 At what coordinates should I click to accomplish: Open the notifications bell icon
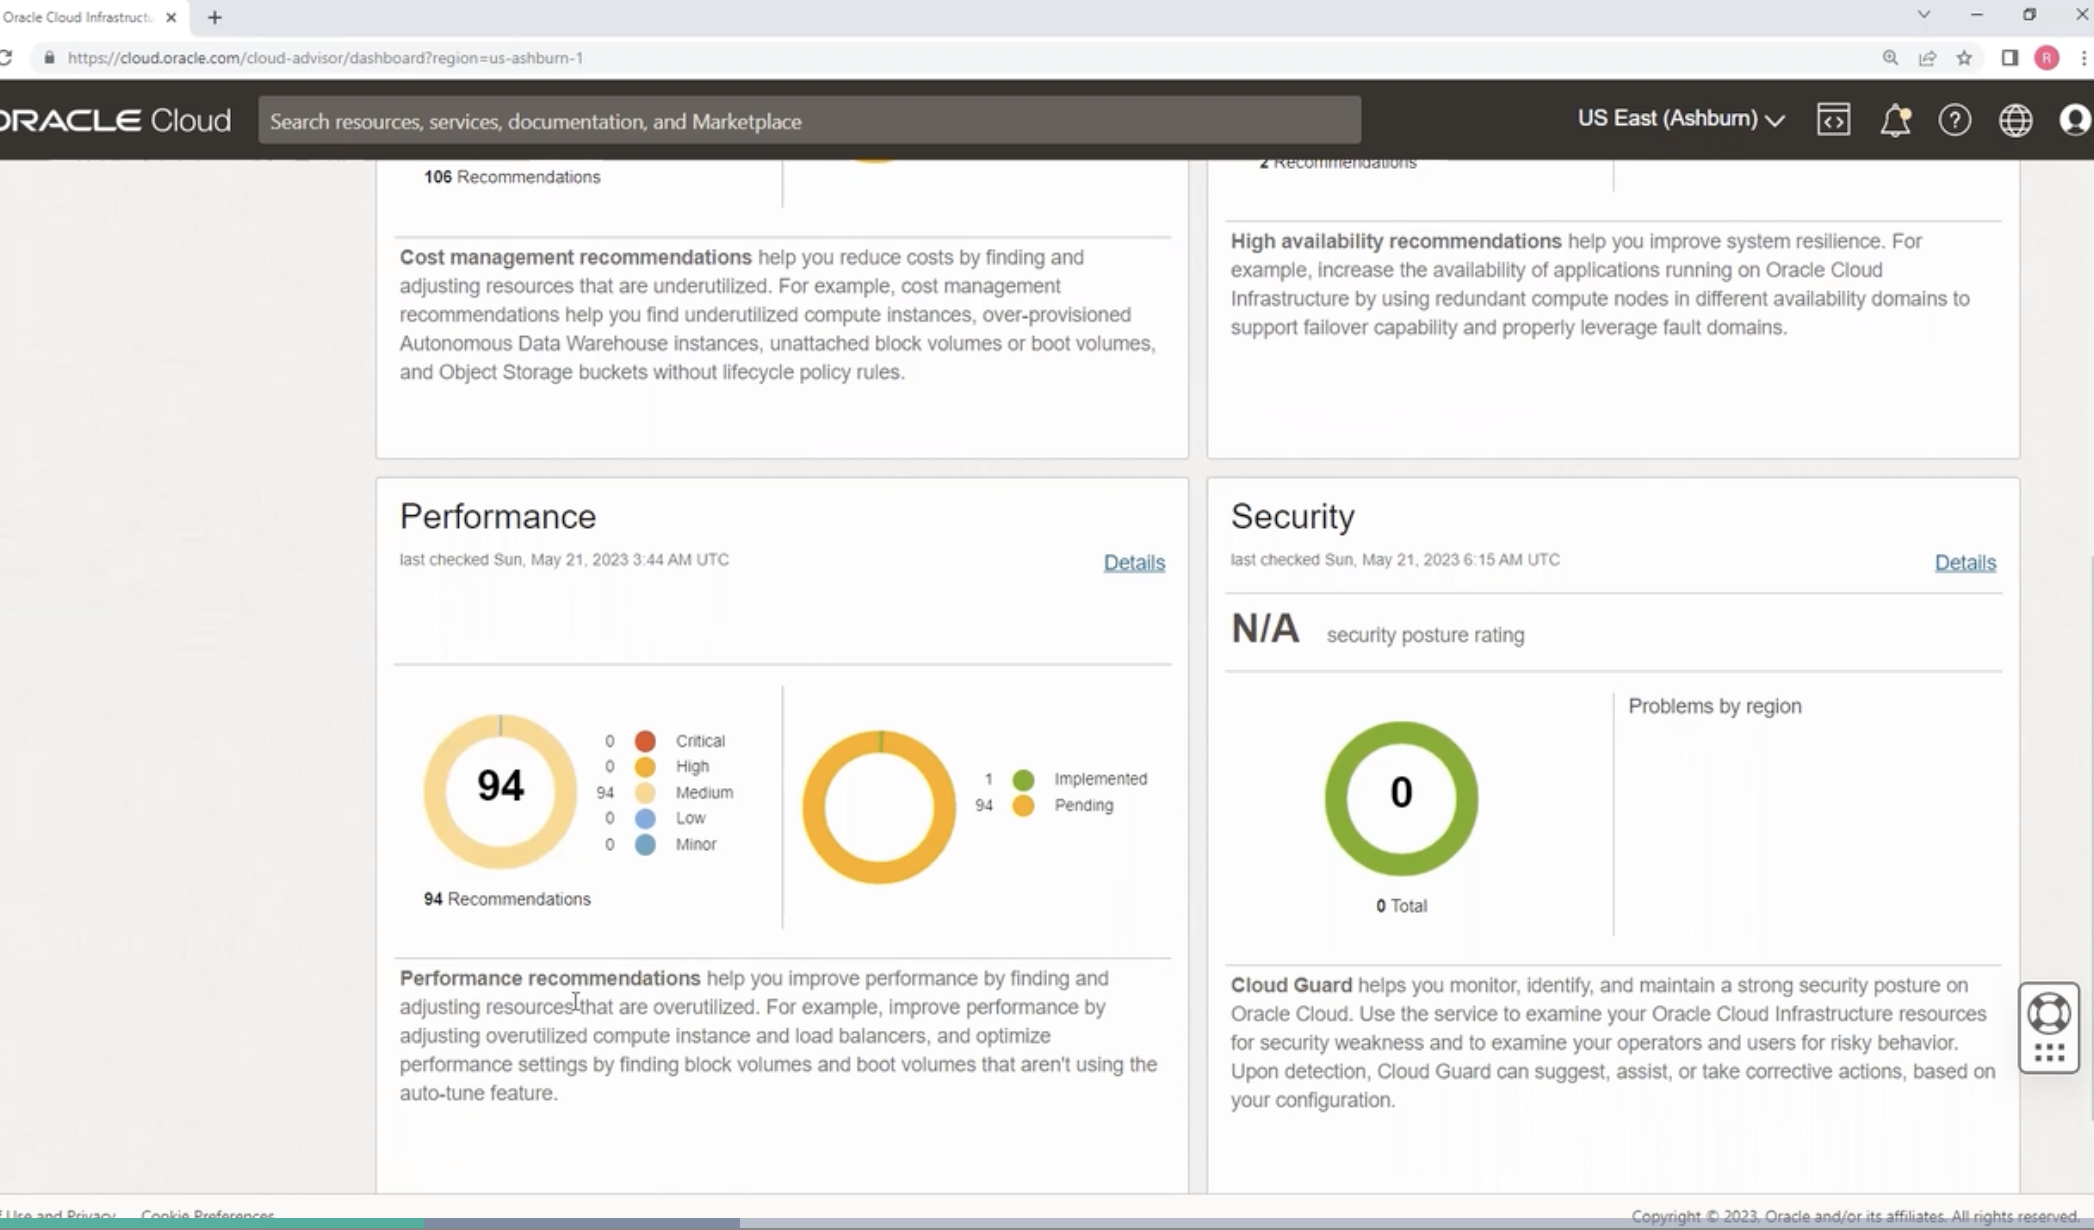[x=1894, y=120]
